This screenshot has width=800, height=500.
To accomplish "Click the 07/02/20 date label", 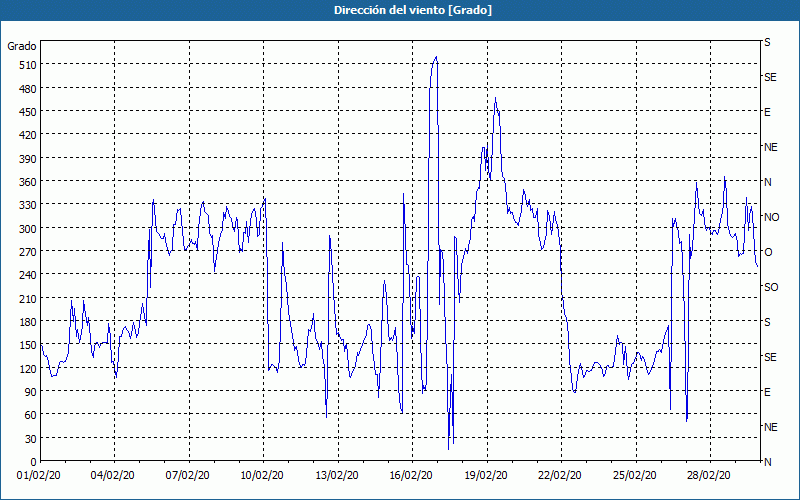I will [188, 476].
